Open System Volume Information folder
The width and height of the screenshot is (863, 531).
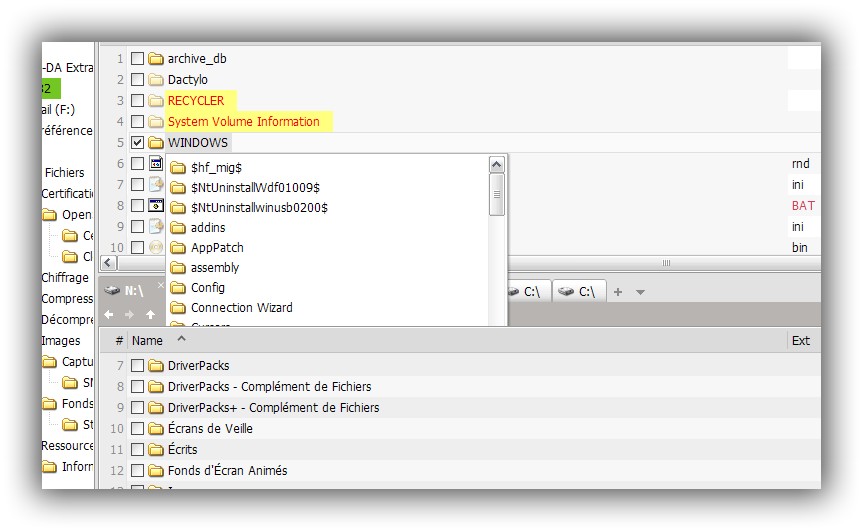[243, 122]
